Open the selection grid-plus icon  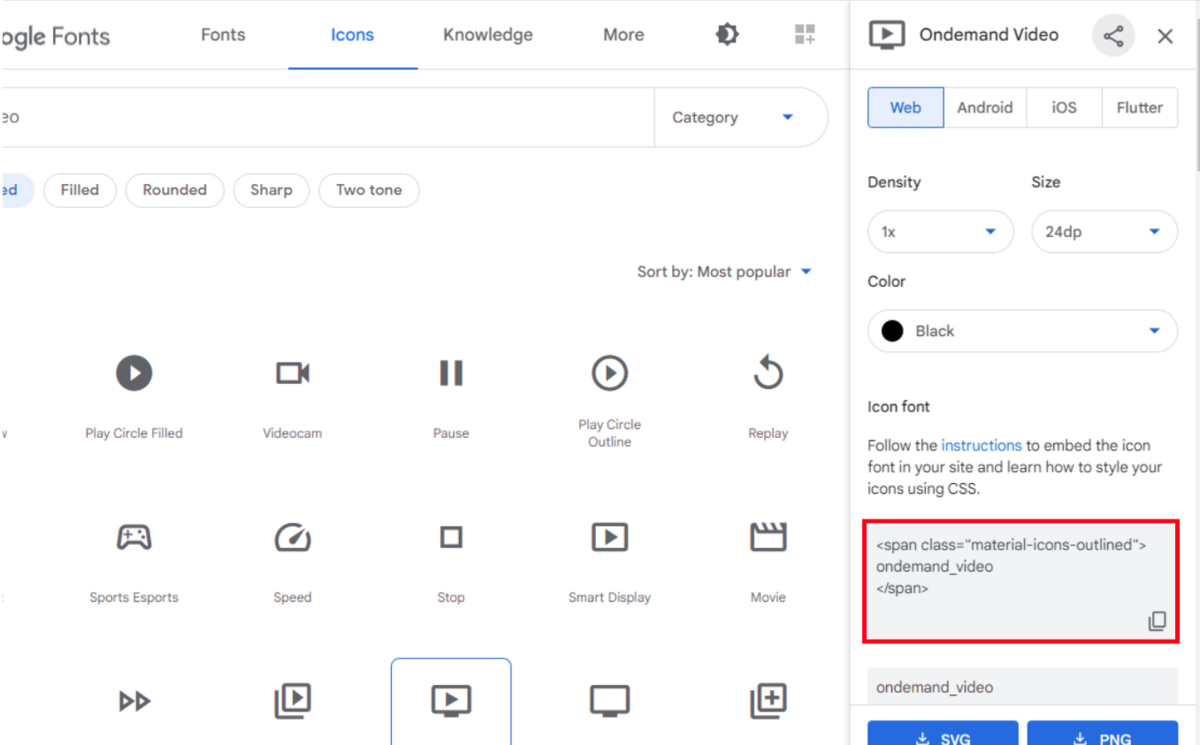(805, 35)
